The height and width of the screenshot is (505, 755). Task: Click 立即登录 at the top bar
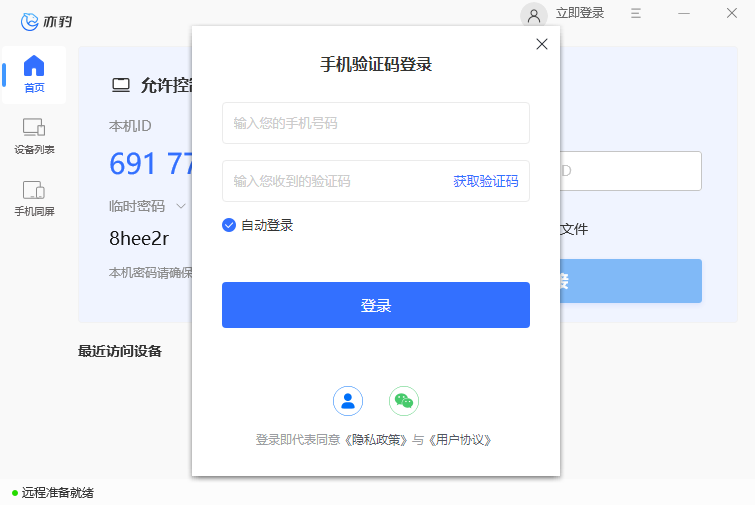point(580,13)
